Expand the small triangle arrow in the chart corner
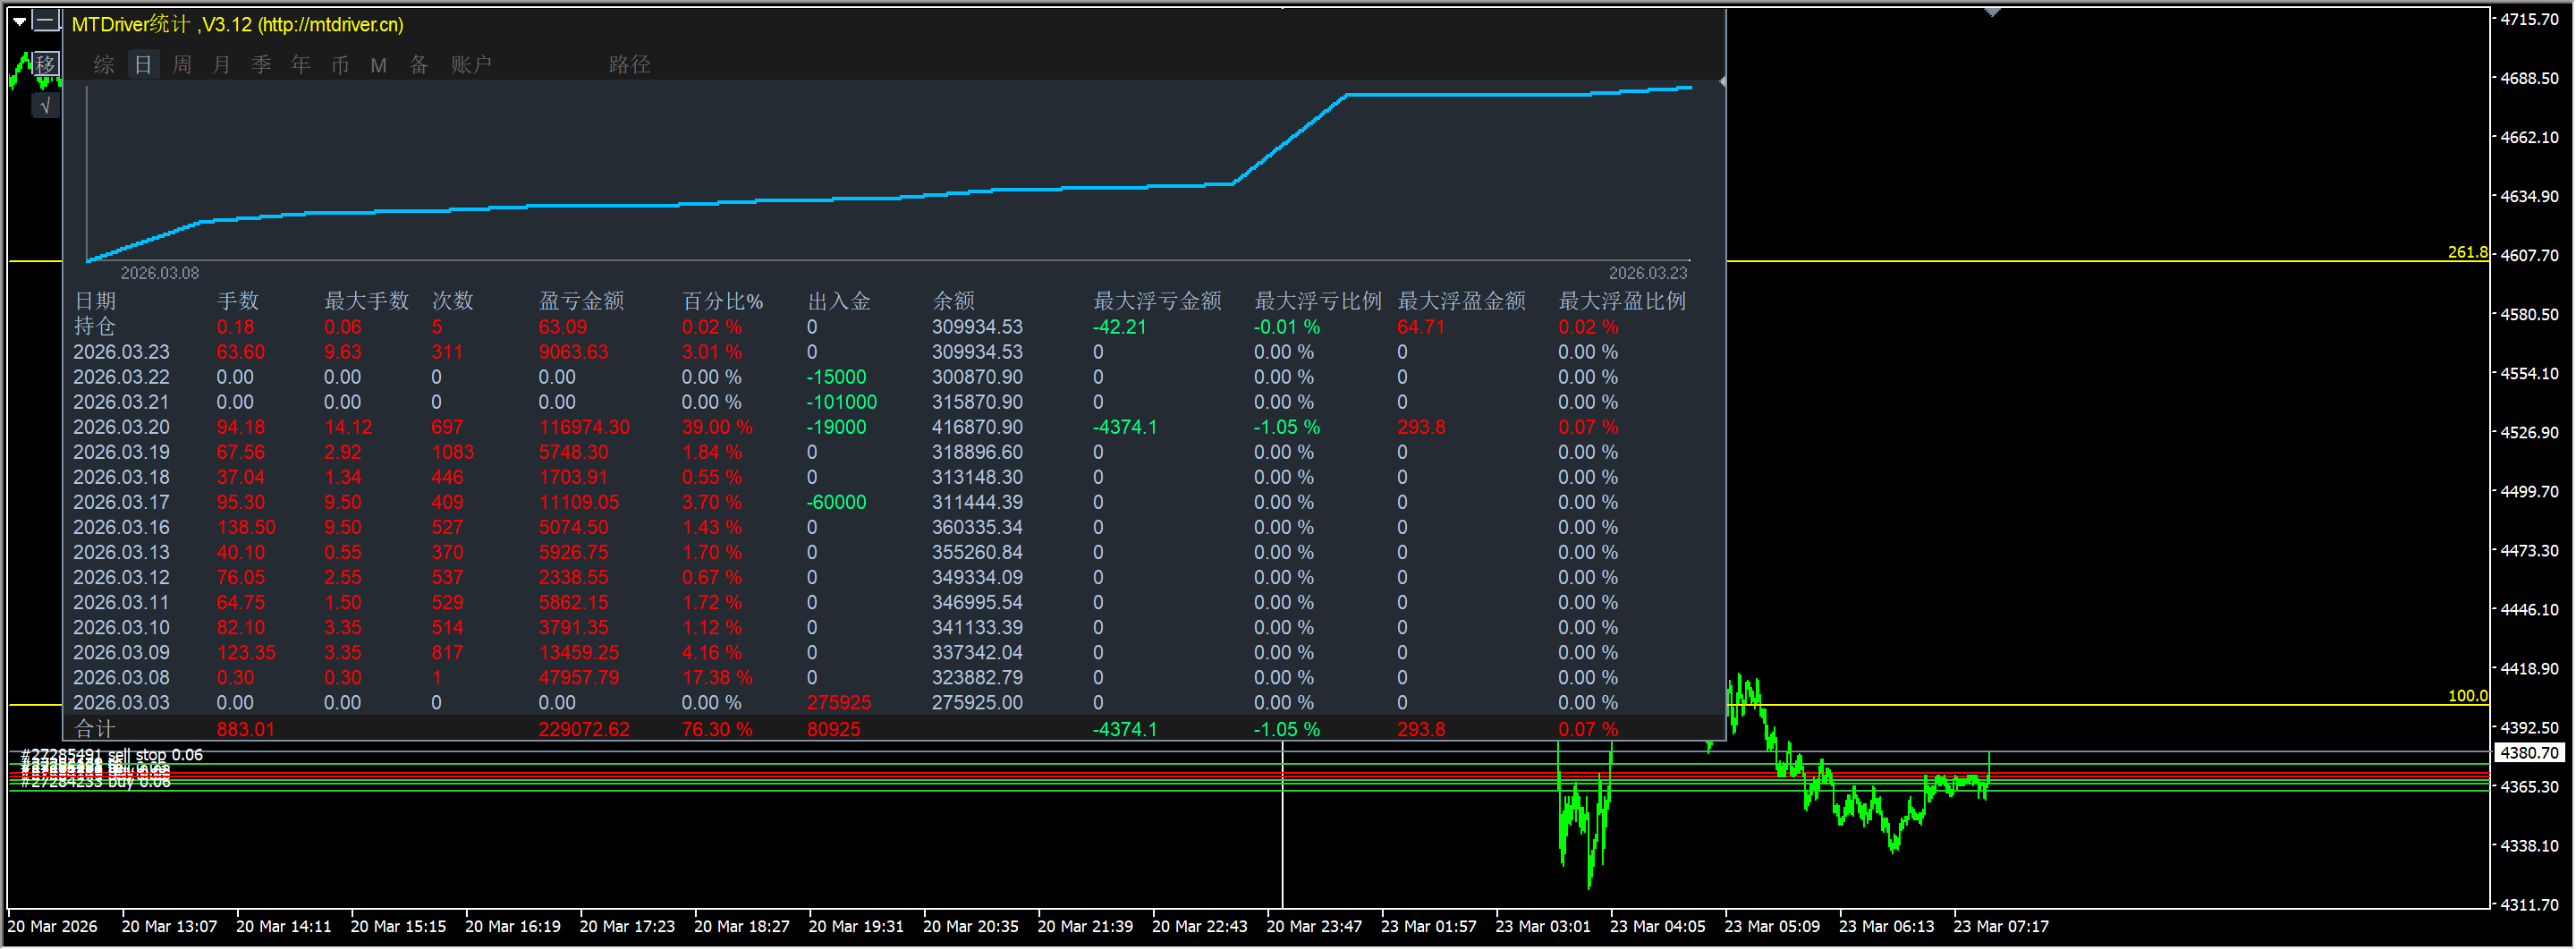Image resolution: width=2576 pixels, height=950 pixels. 19,21
